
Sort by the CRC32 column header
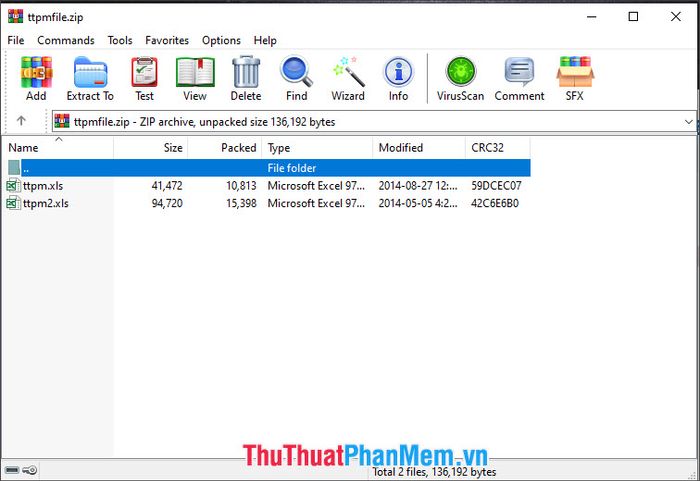tap(498, 147)
